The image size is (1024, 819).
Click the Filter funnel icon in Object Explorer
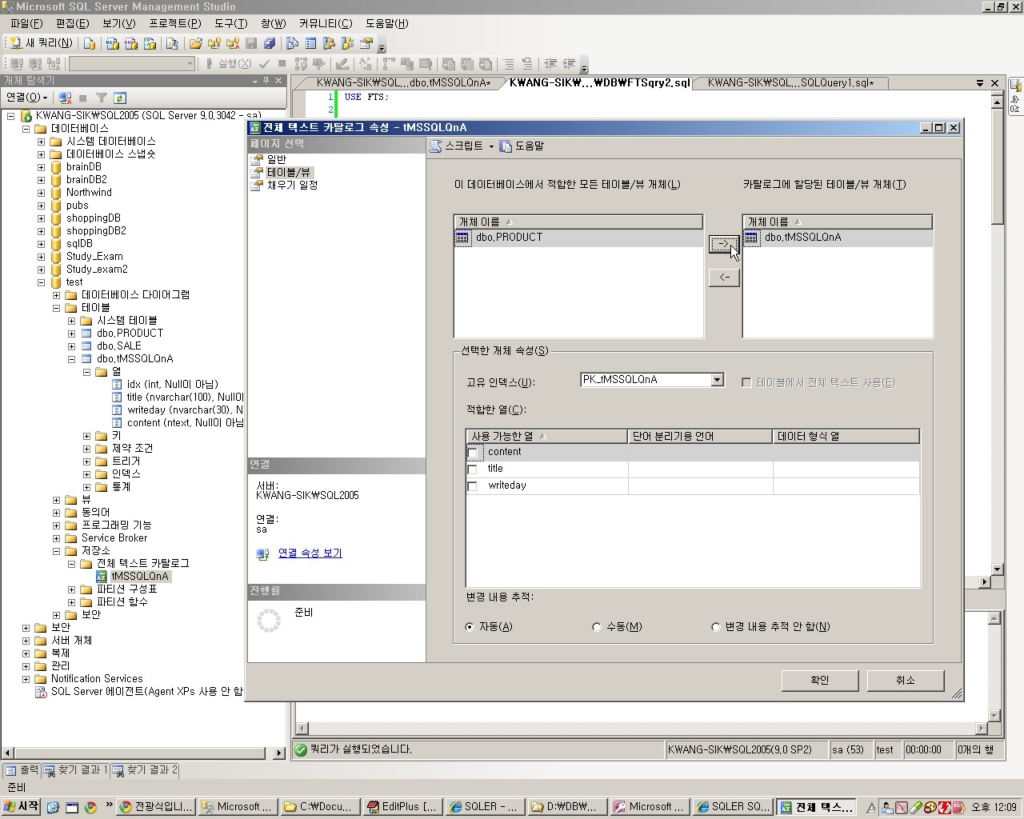tap(101, 98)
